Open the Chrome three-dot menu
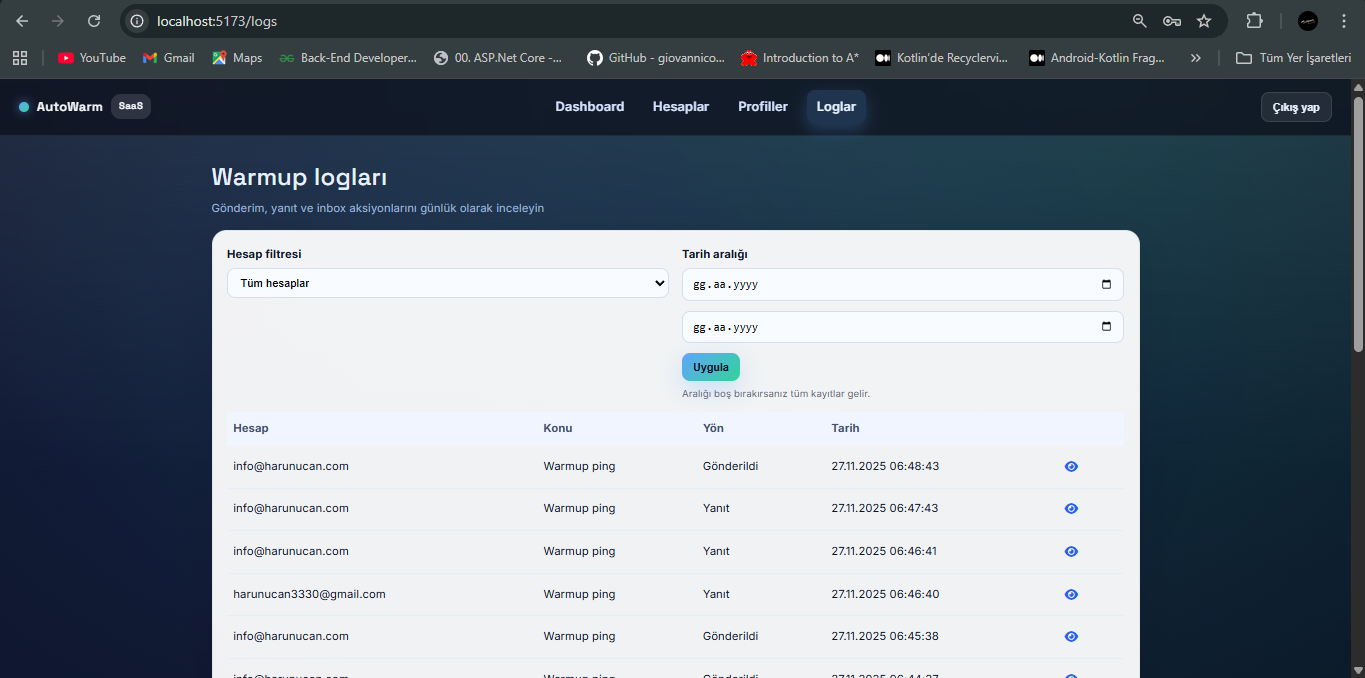 1343,21
